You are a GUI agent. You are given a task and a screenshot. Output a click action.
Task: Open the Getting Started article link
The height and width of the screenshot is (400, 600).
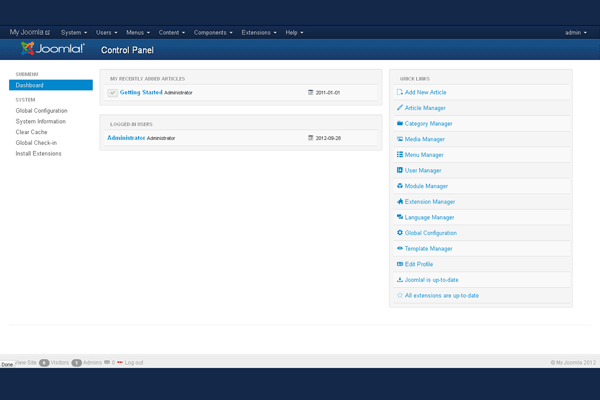[141, 92]
